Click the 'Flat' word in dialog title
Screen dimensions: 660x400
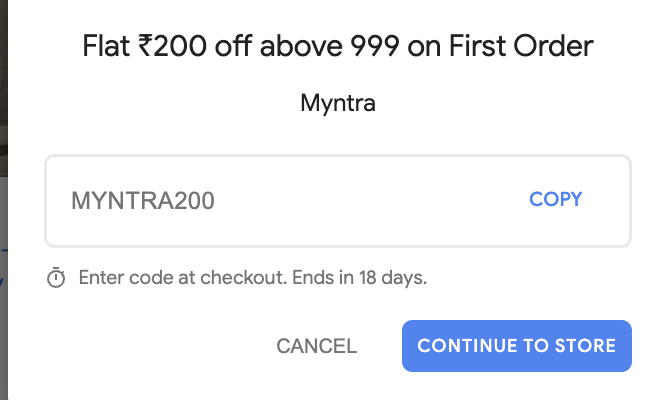[106, 46]
